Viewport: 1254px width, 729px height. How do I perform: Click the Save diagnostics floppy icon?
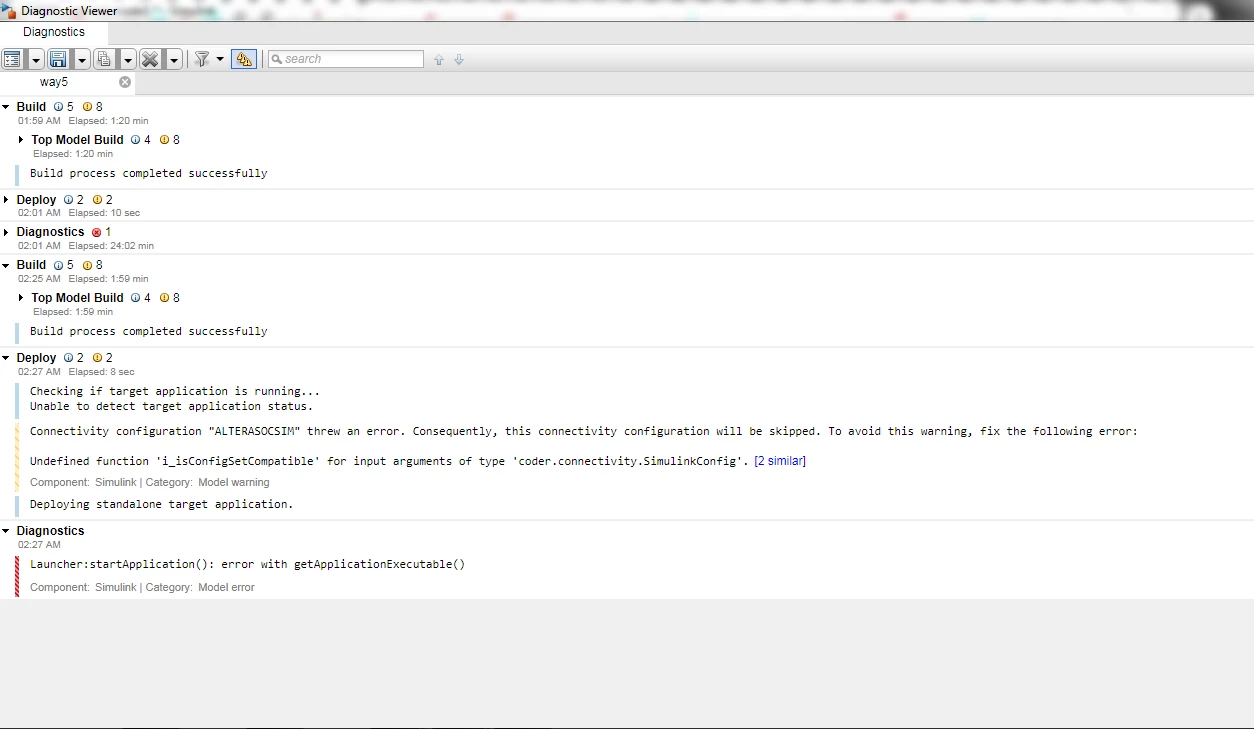pyautogui.click(x=58, y=59)
